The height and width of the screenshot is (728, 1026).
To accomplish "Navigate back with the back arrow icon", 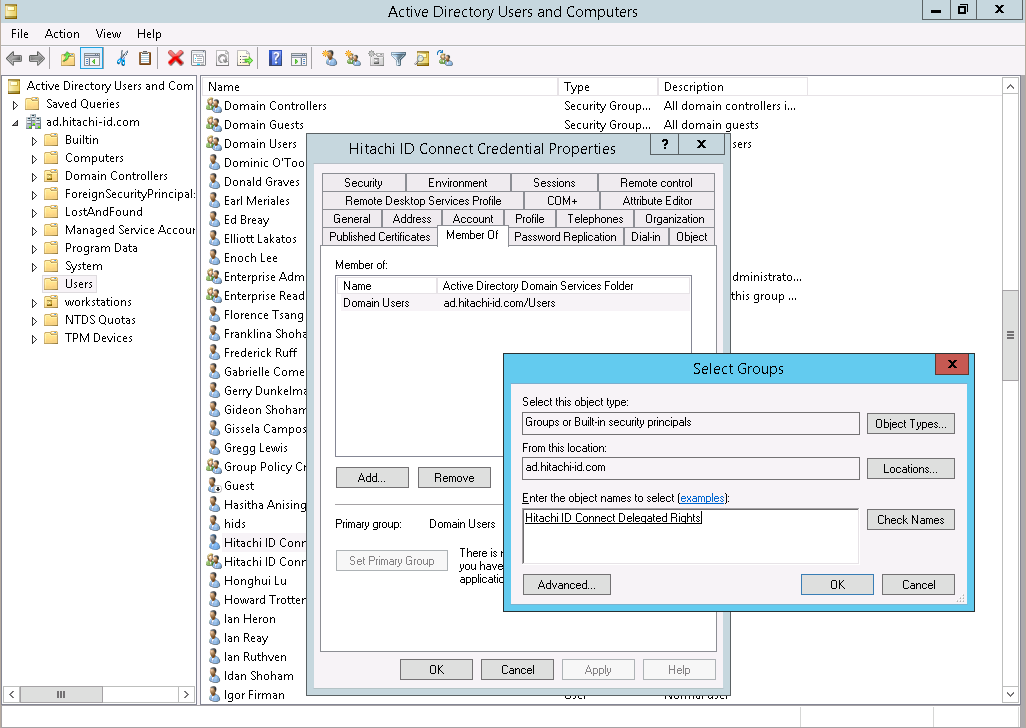I will pyautogui.click(x=14, y=58).
